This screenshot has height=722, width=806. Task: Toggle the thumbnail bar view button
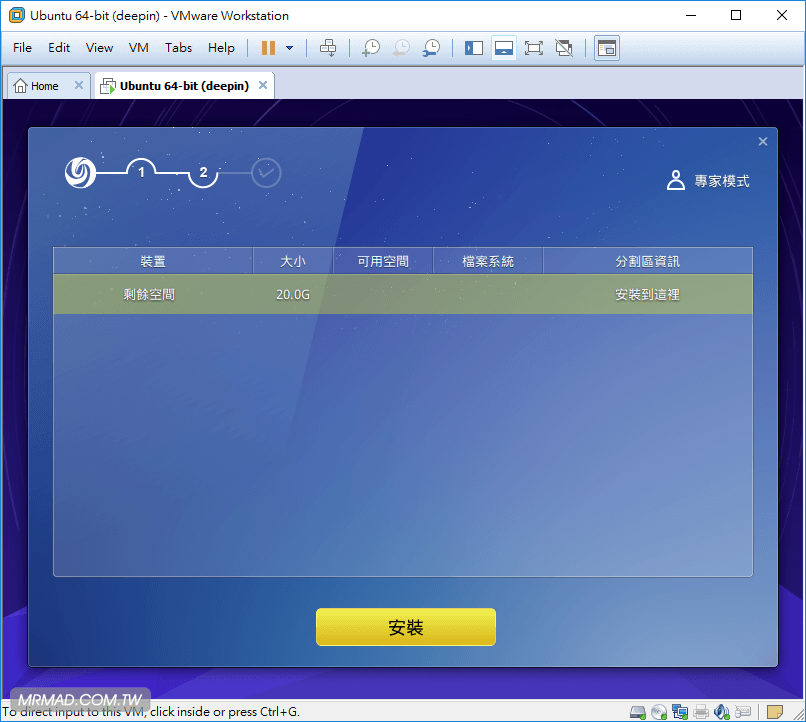[x=504, y=48]
